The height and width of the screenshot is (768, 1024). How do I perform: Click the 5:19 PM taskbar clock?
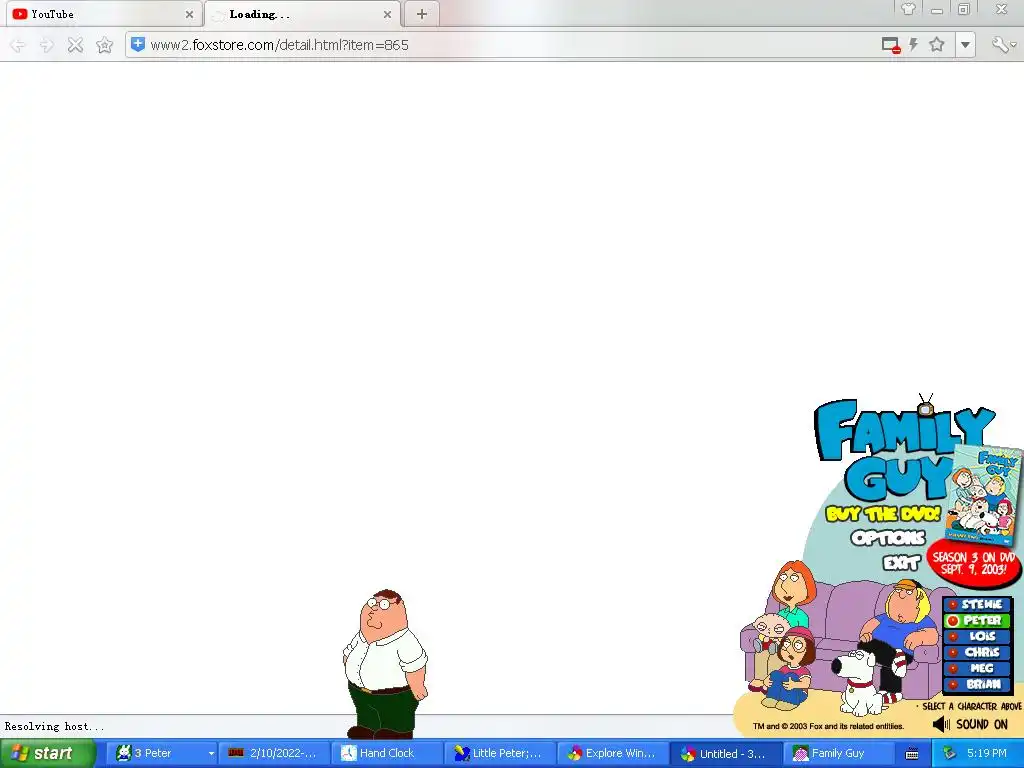[x=987, y=753]
